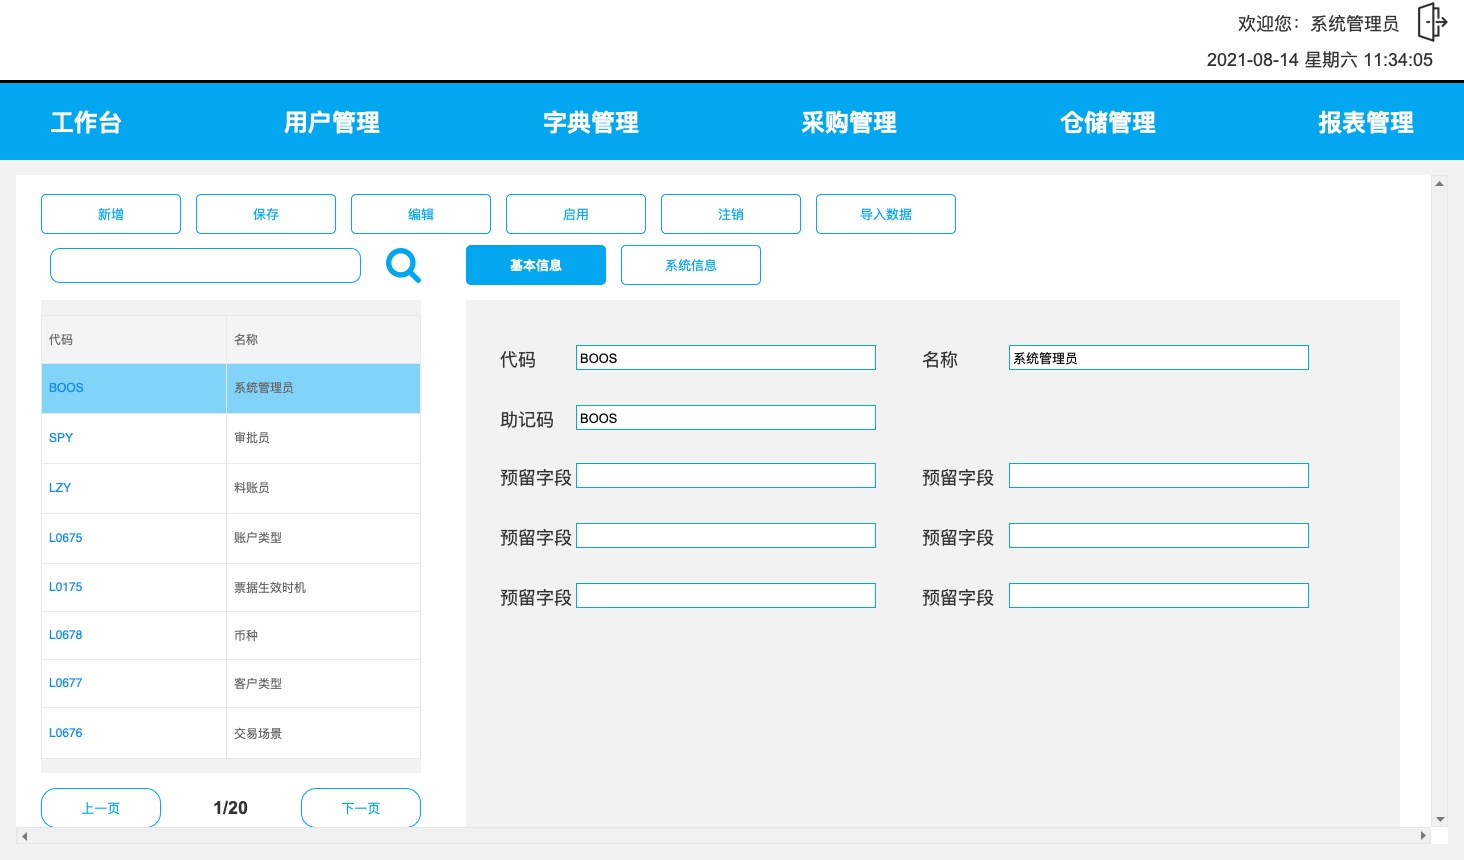This screenshot has width=1464, height=860.
Task: Click the 注销 button
Action: pos(730,213)
